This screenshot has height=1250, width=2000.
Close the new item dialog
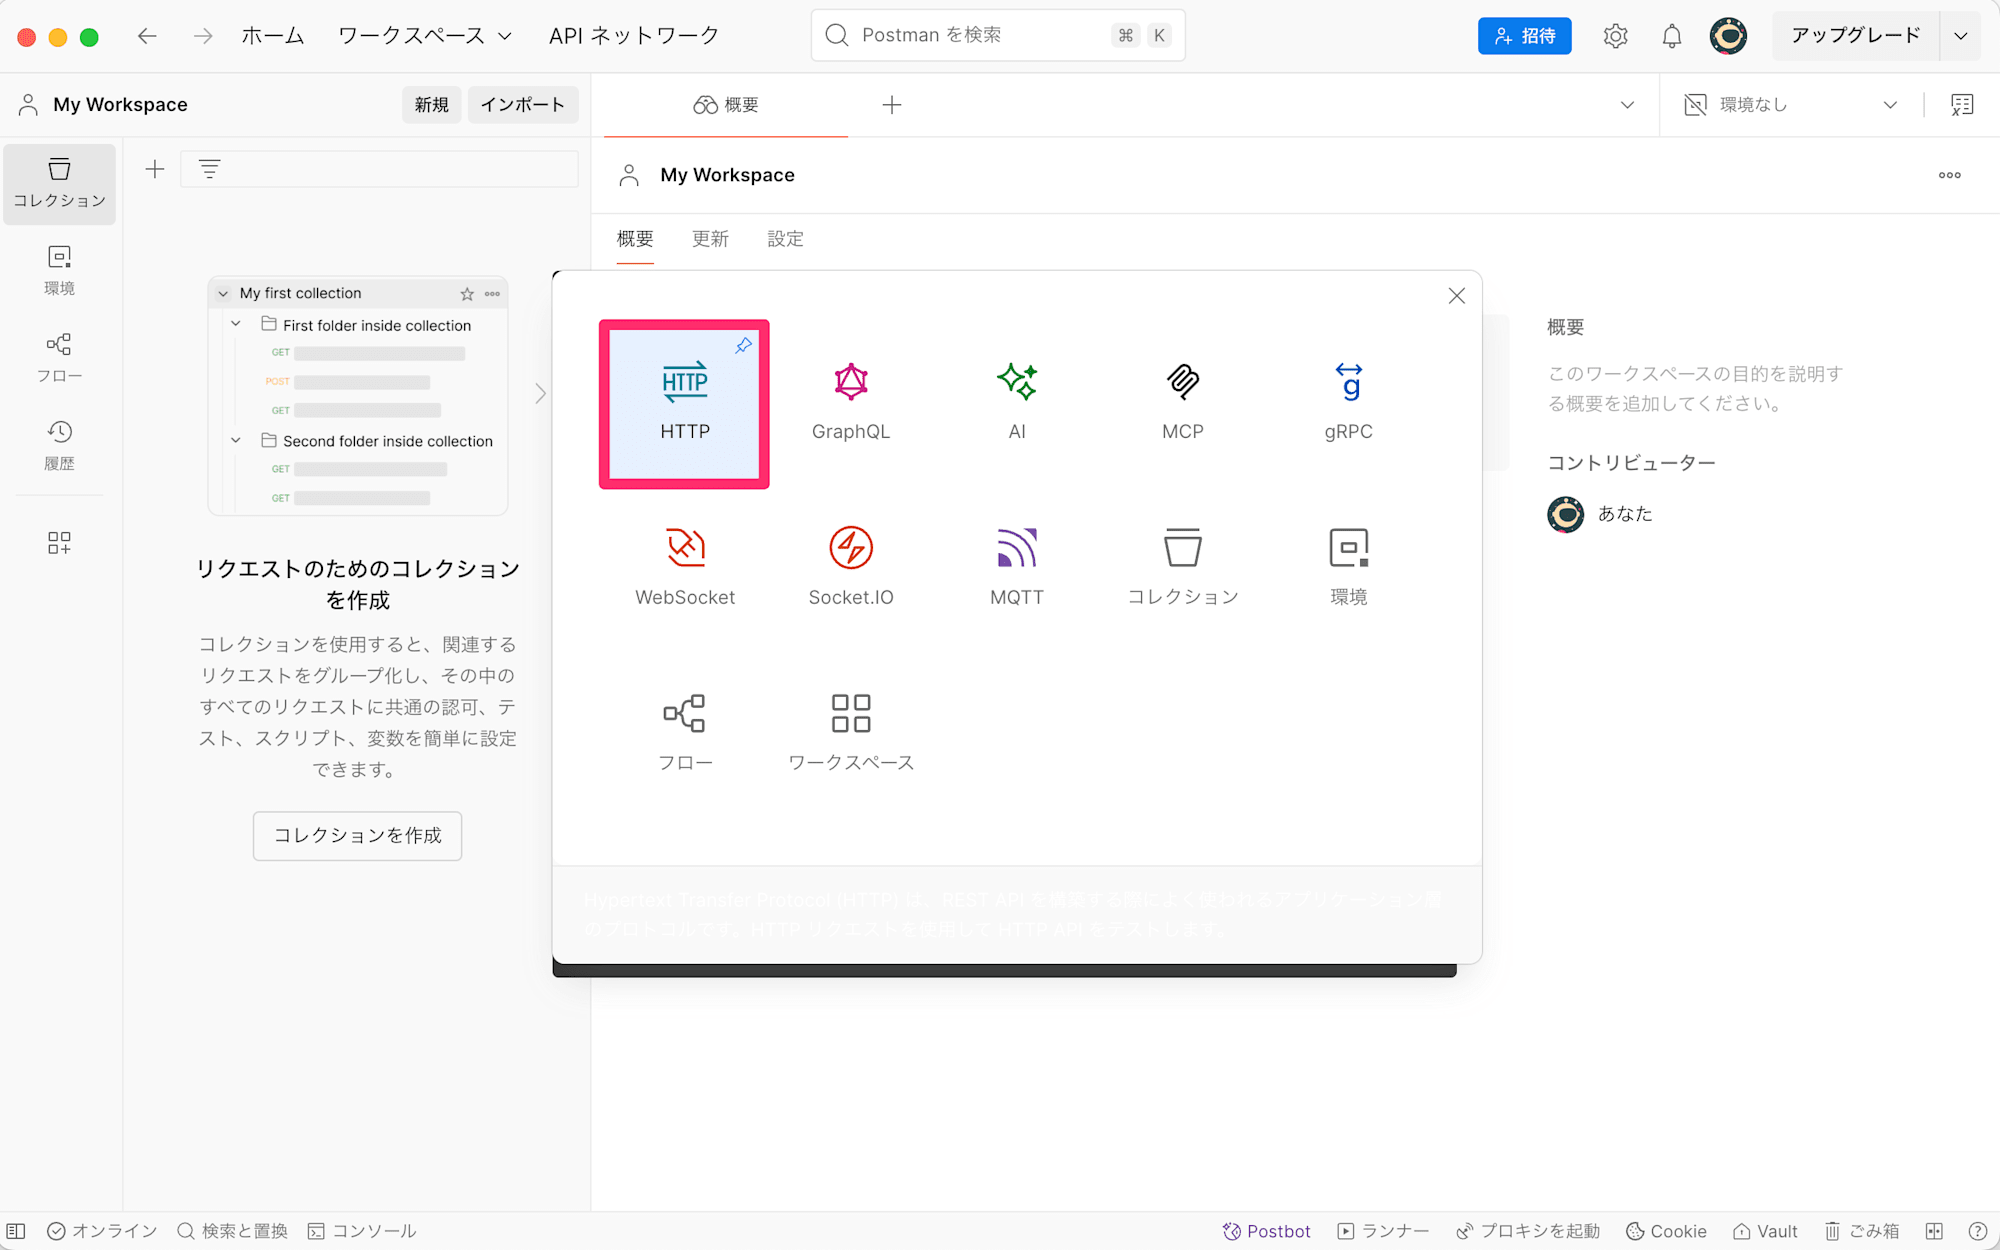(1456, 296)
